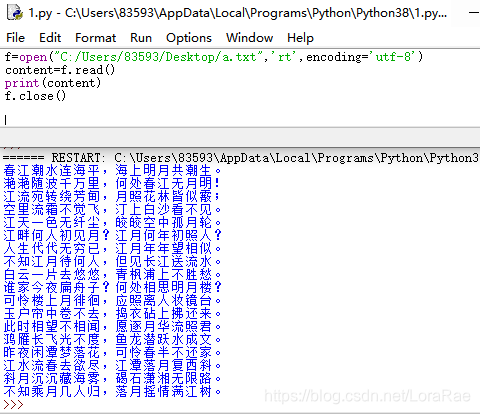Click output line starting with 白云一片去悠悠

112,274
